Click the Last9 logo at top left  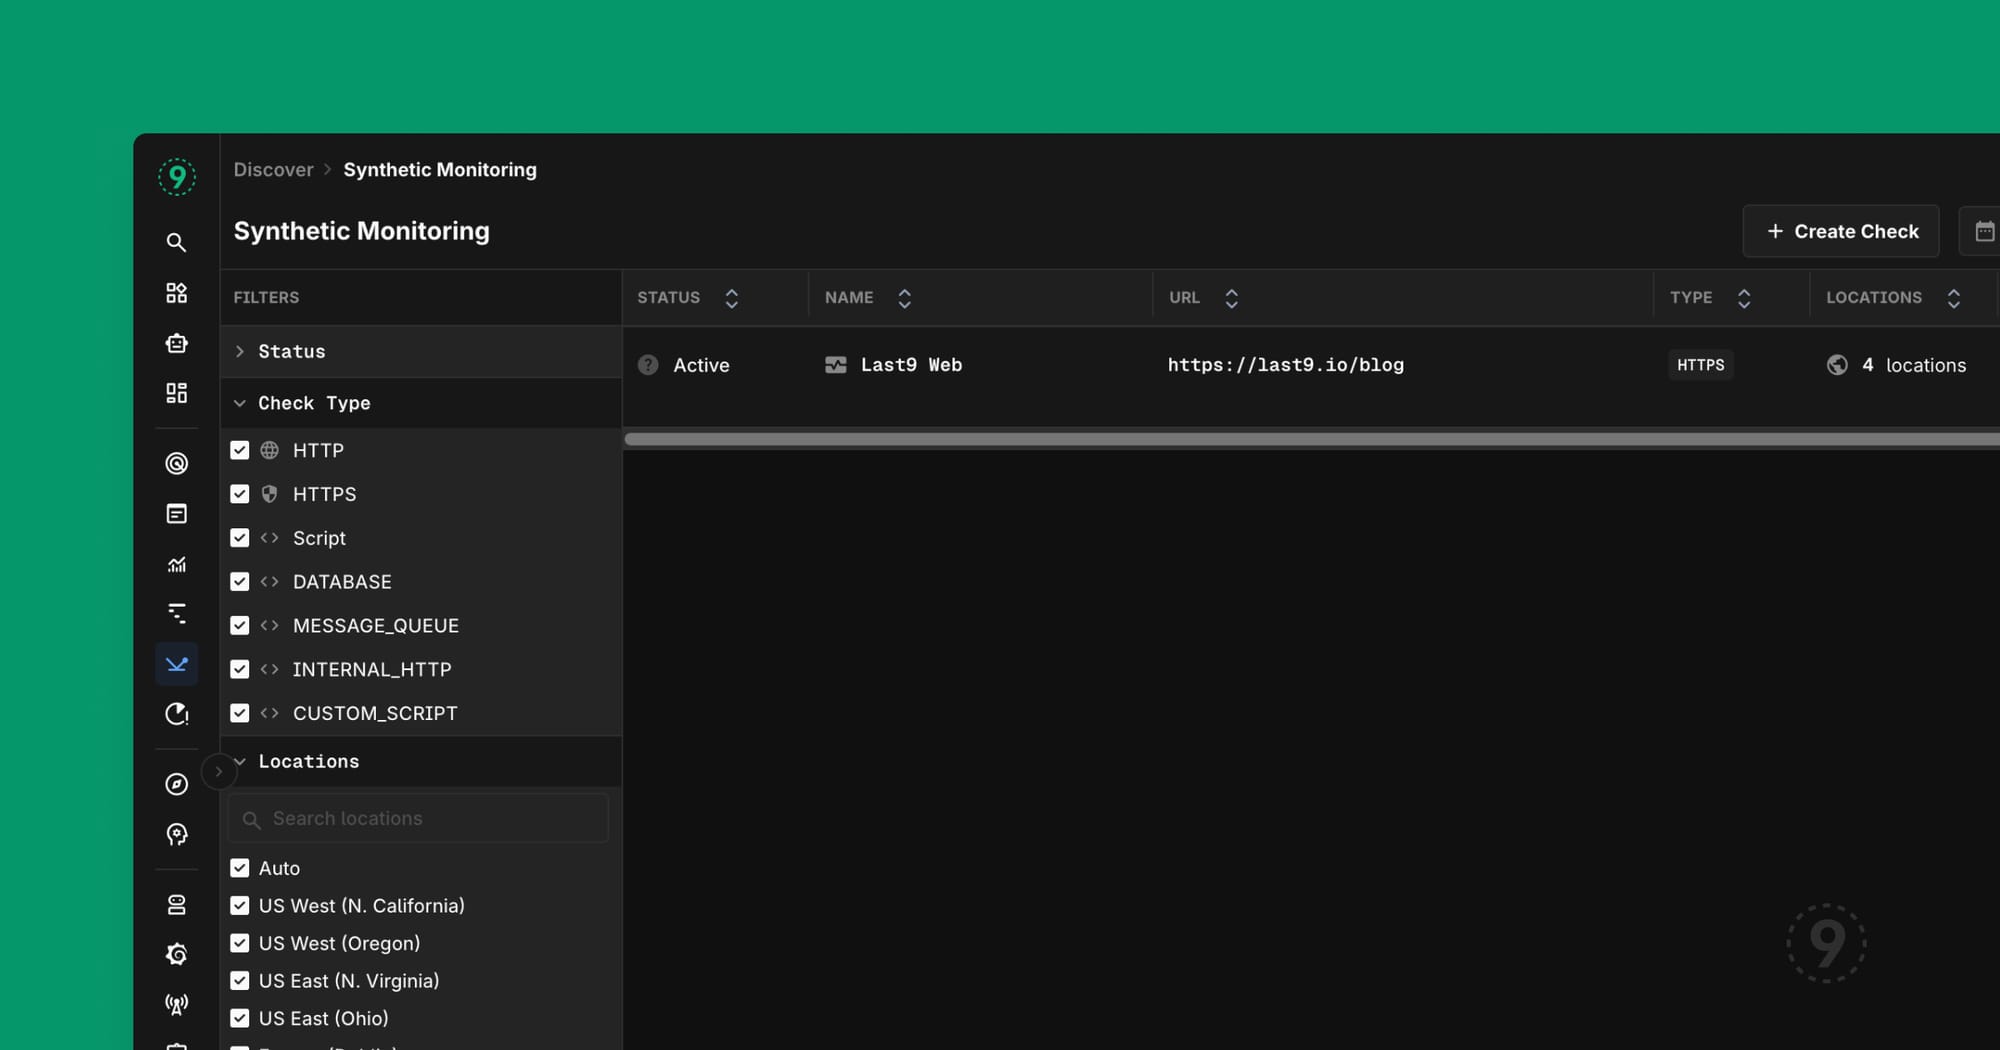point(177,176)
